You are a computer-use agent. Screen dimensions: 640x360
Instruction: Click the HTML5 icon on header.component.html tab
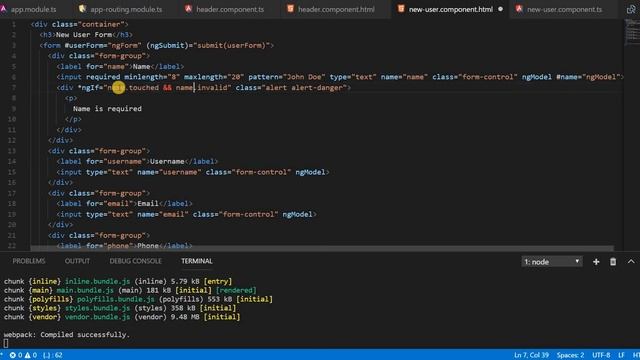290,9
